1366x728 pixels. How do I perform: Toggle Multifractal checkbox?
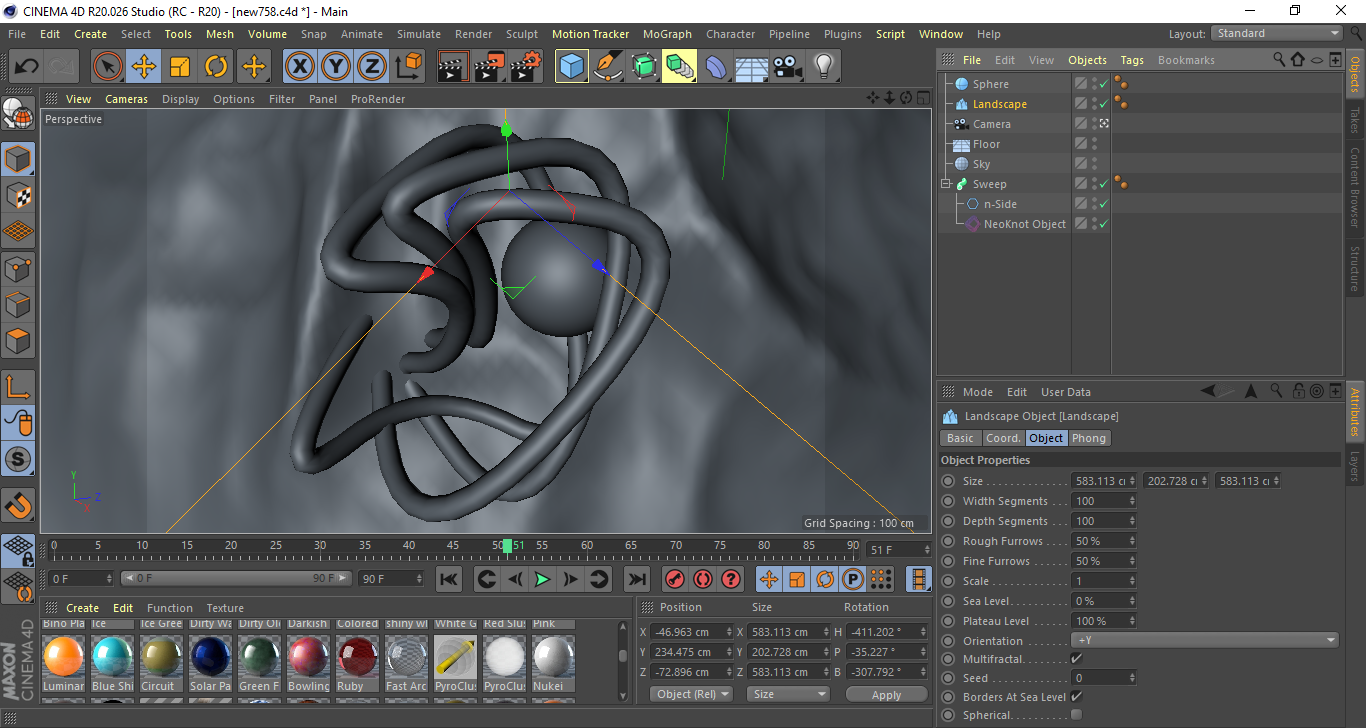click(1076, 659)
